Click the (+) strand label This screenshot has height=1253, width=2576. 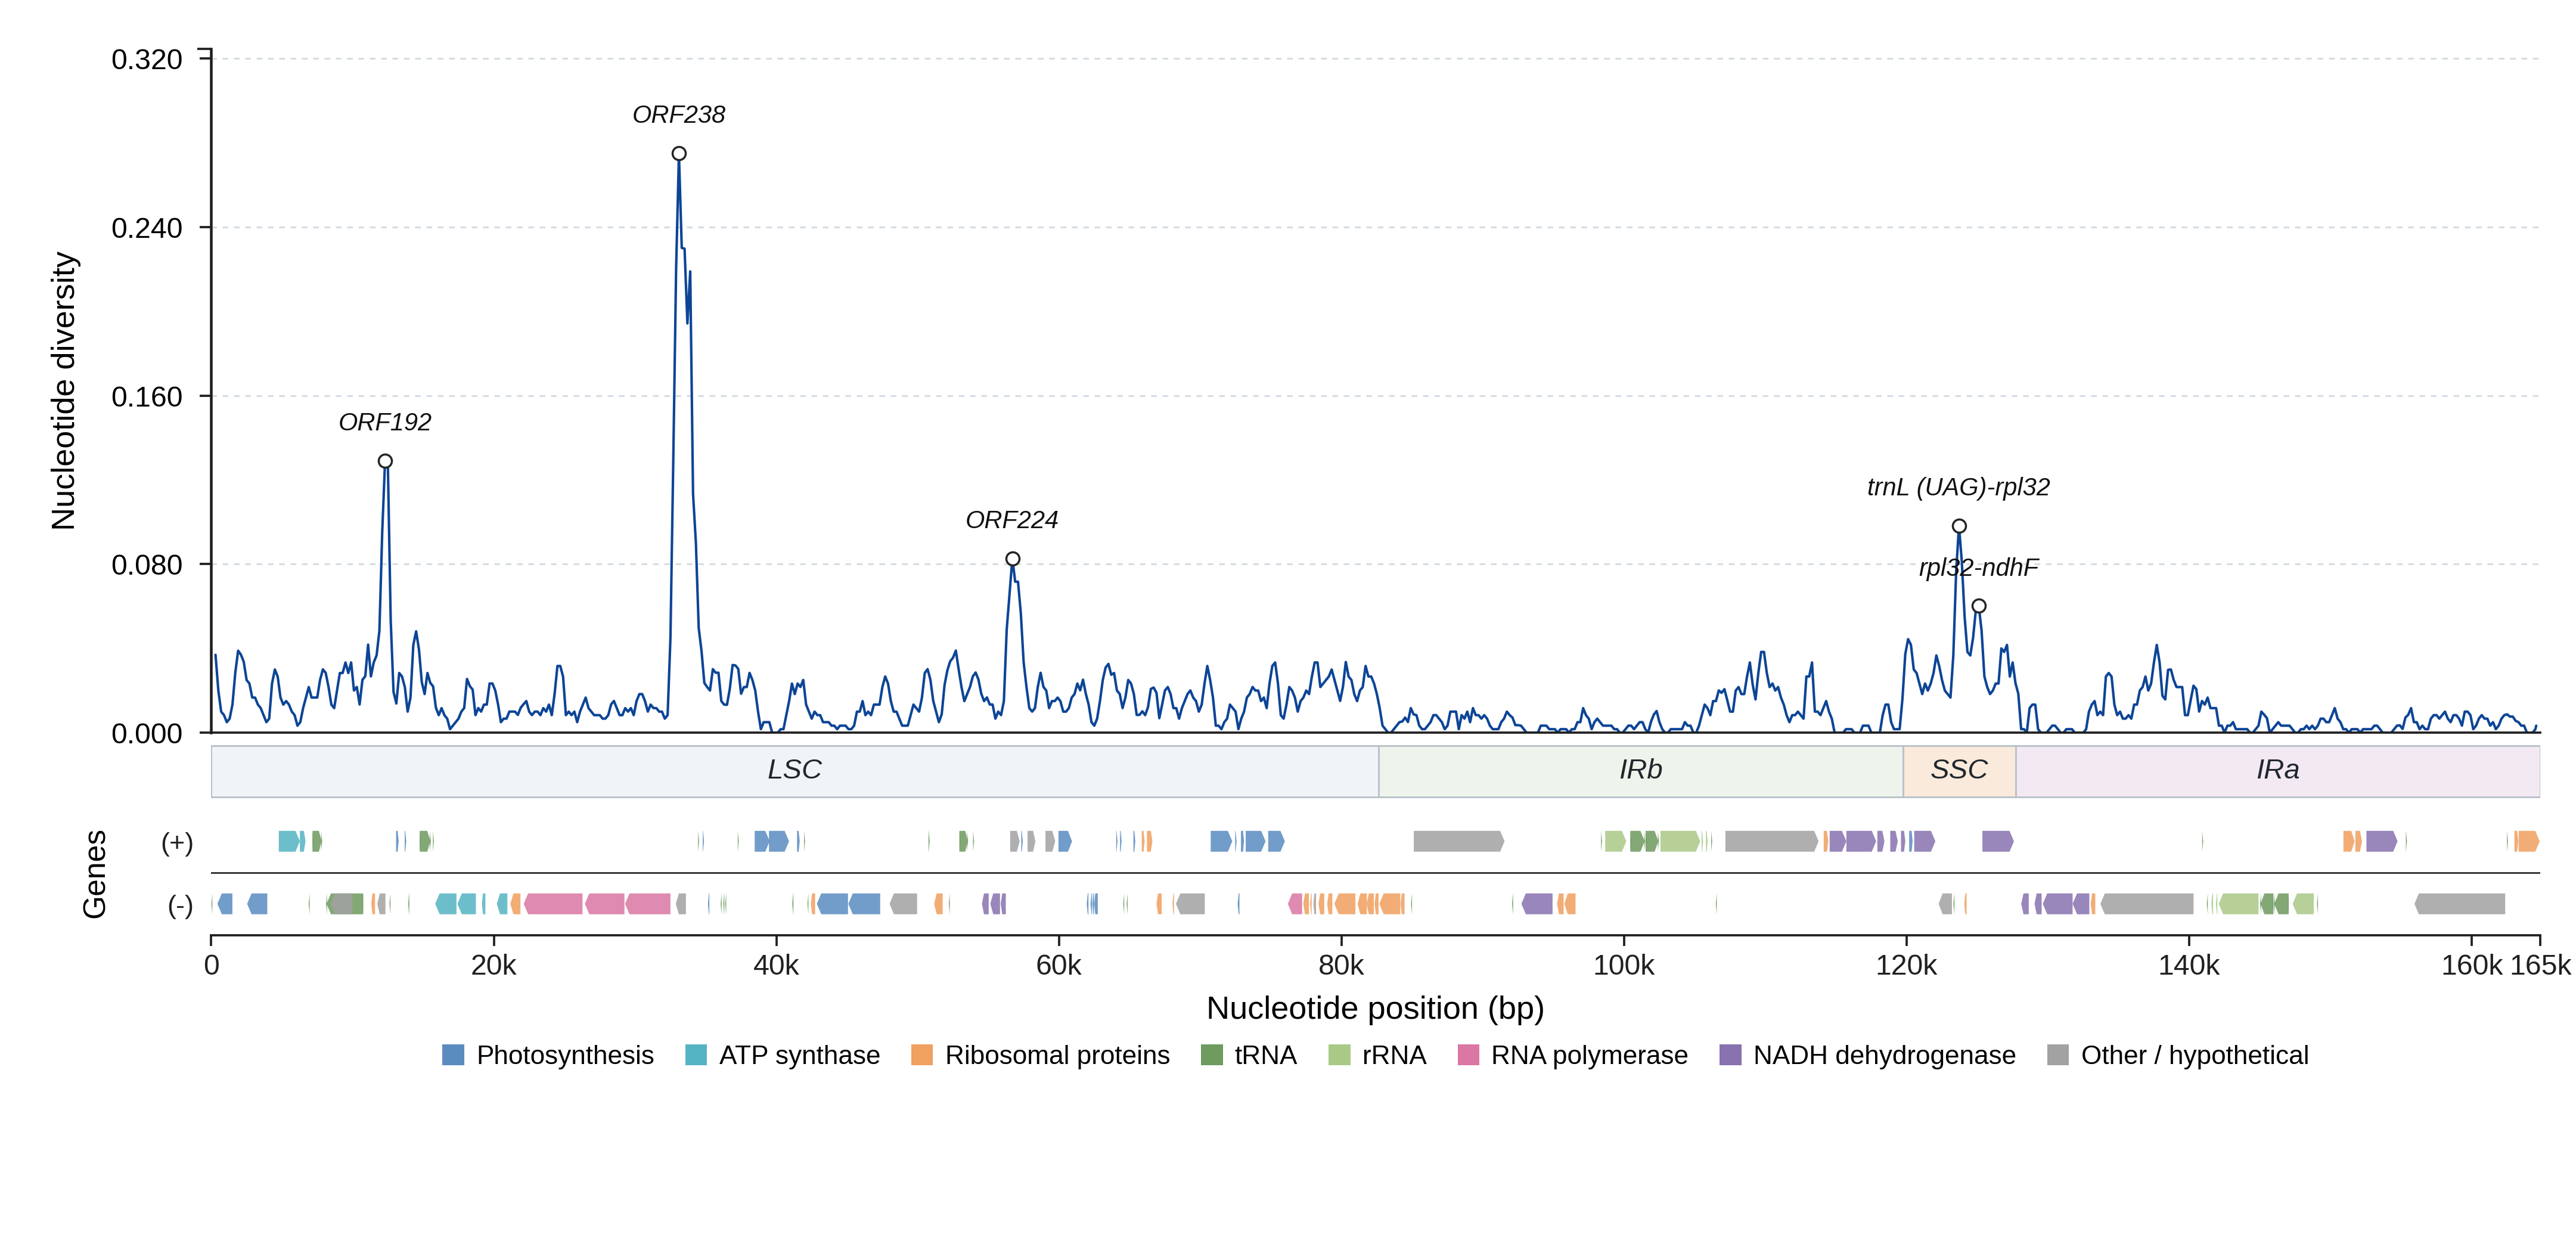(177, 843)
